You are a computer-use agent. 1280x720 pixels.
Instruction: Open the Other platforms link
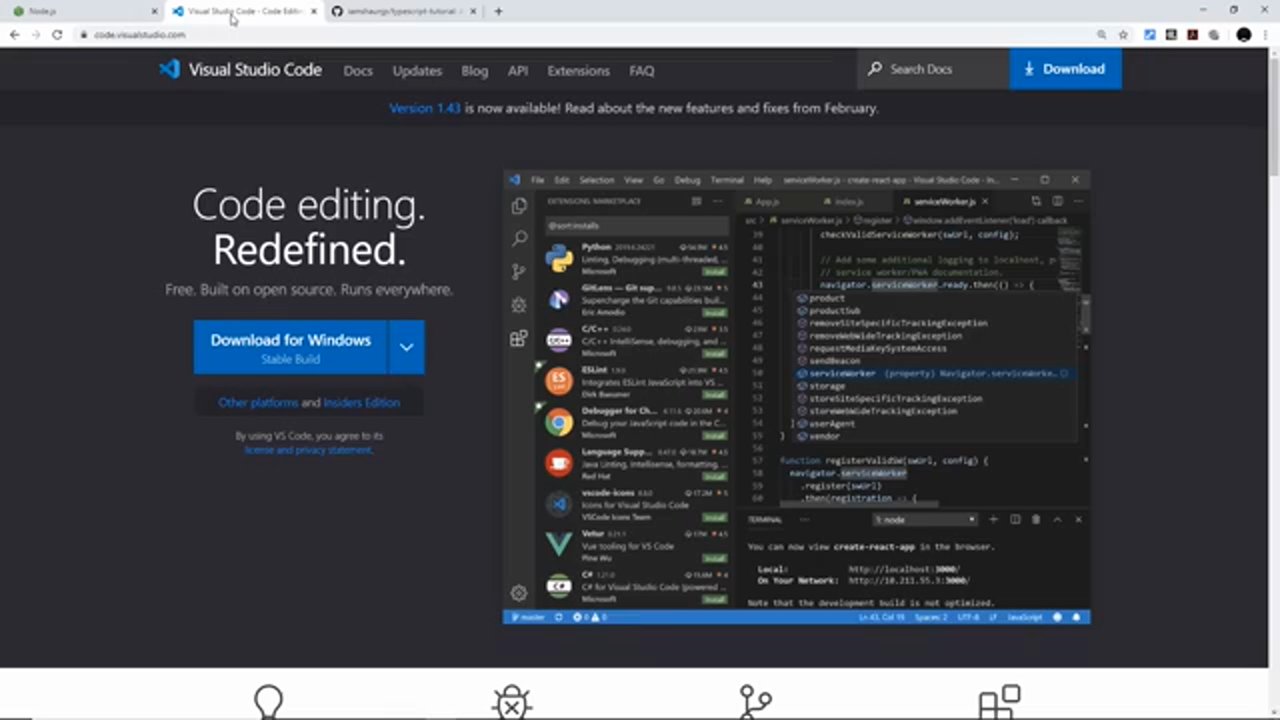click(x=258, y=402)
